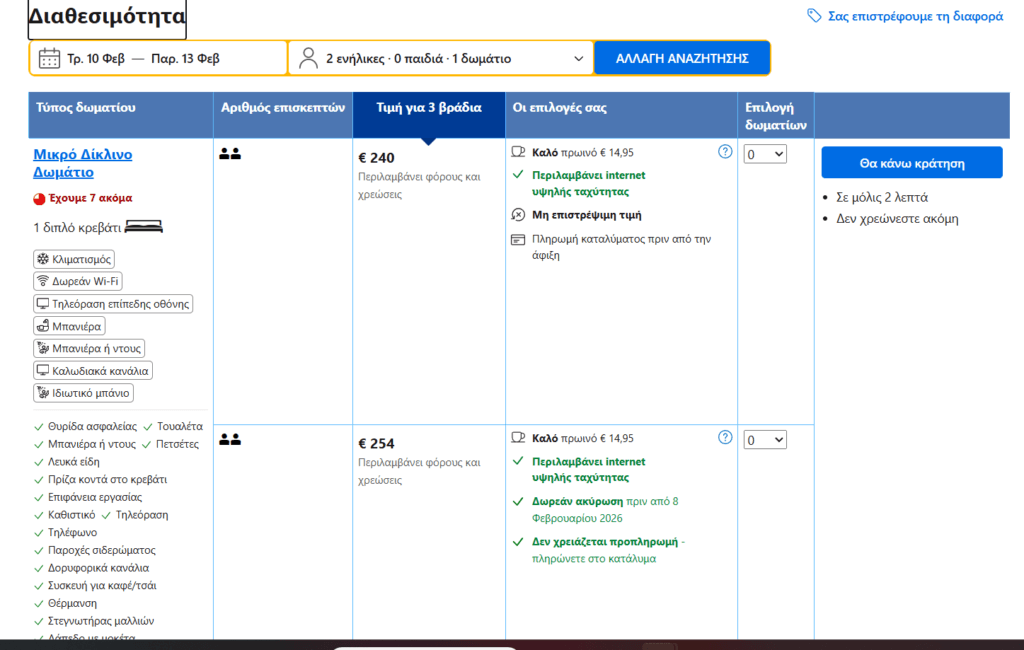Open room quantity dropdown for €254 option
The image size is (1024, 650).
(765, 440)
